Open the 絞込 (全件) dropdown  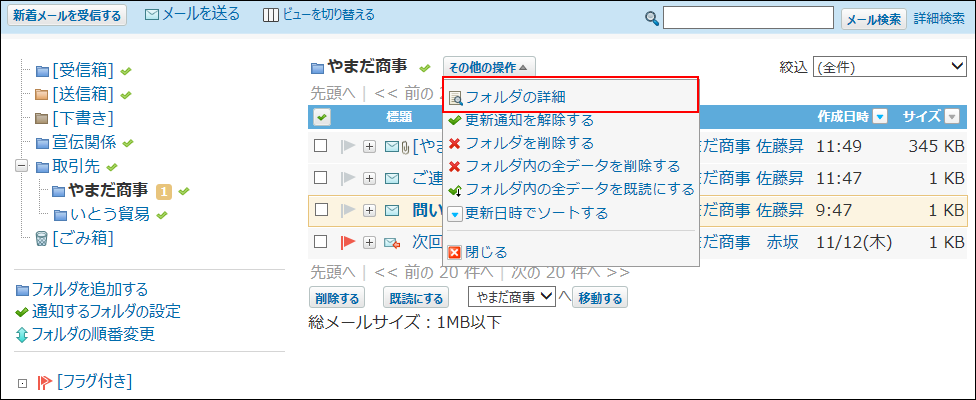(889, 67)
